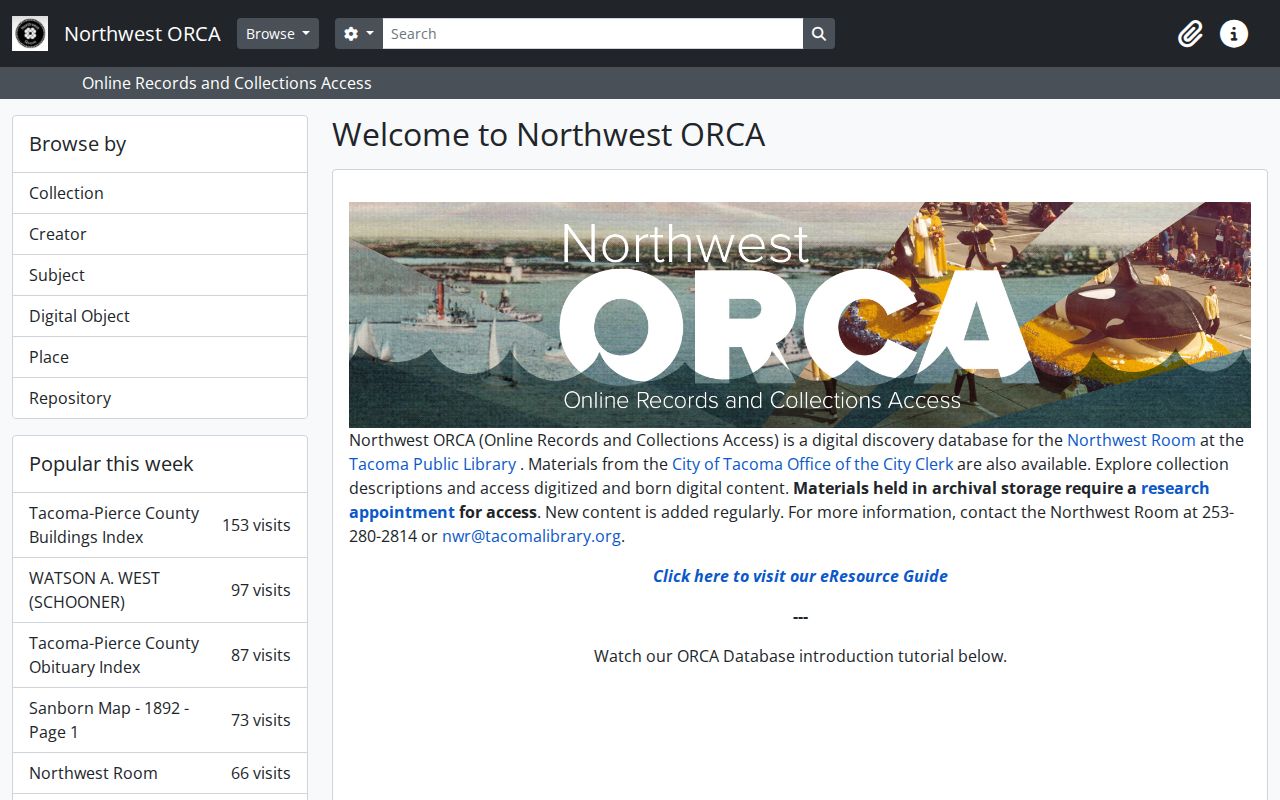Viewport: 1280px width, 800px height.
Task: Click Welcome to Northwest ORCA heading
Action: pos(548,134)
